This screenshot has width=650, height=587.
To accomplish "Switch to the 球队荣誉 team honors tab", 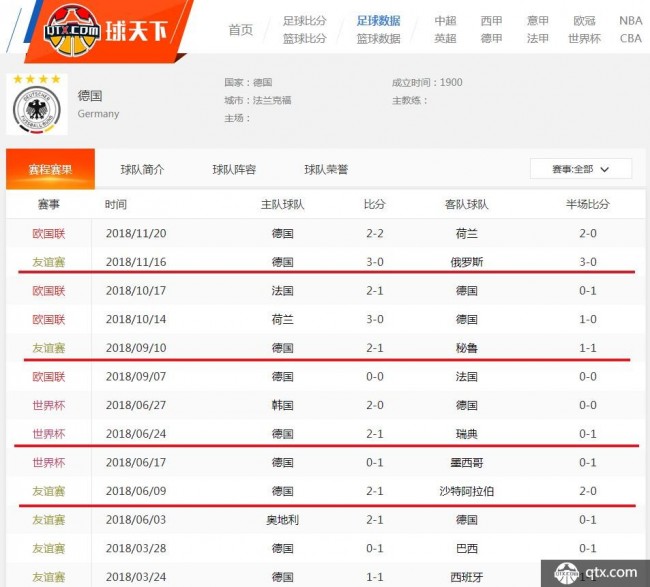I will click(326, 169).
